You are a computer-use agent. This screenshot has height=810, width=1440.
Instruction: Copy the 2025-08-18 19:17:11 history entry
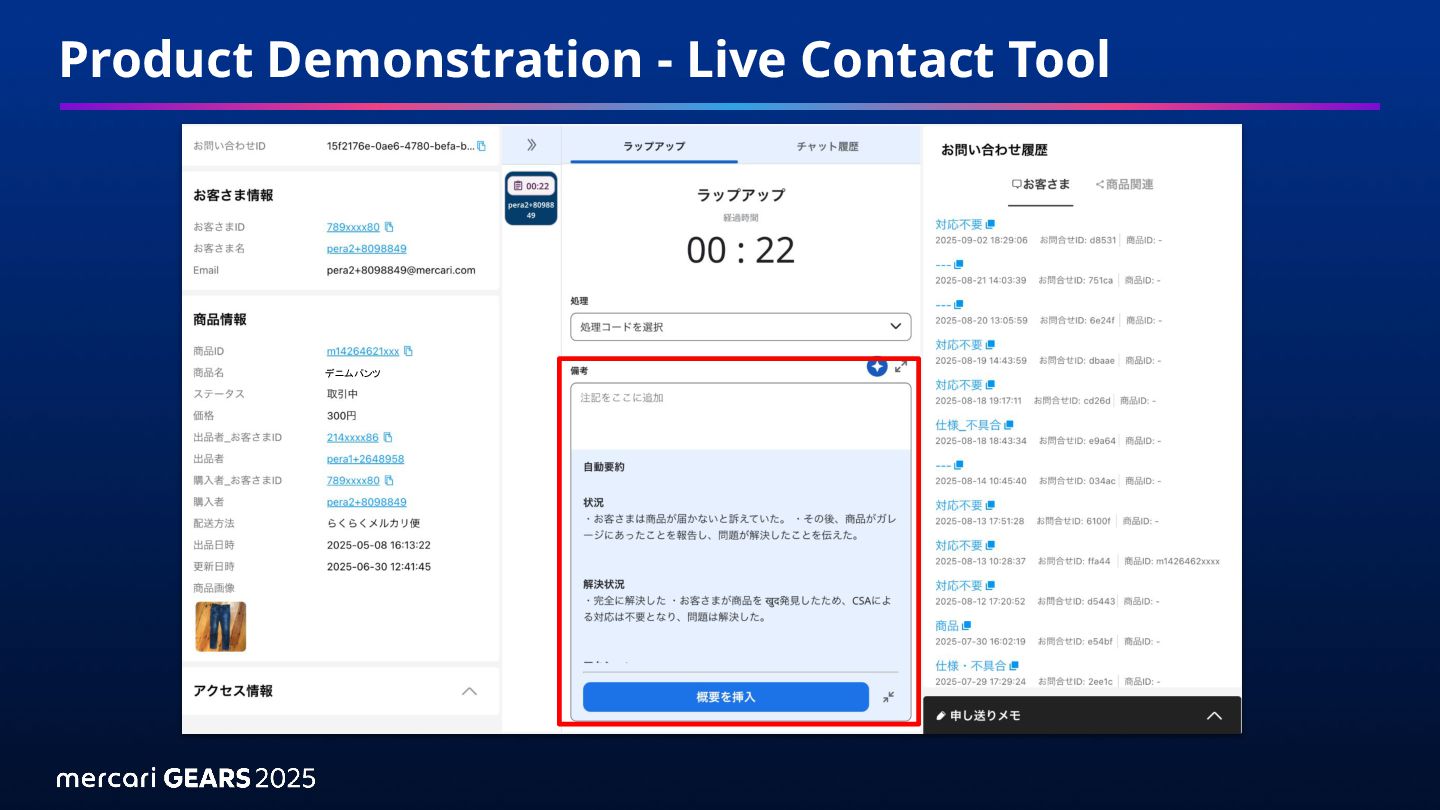pyautogui.click(x=990, y=385)
